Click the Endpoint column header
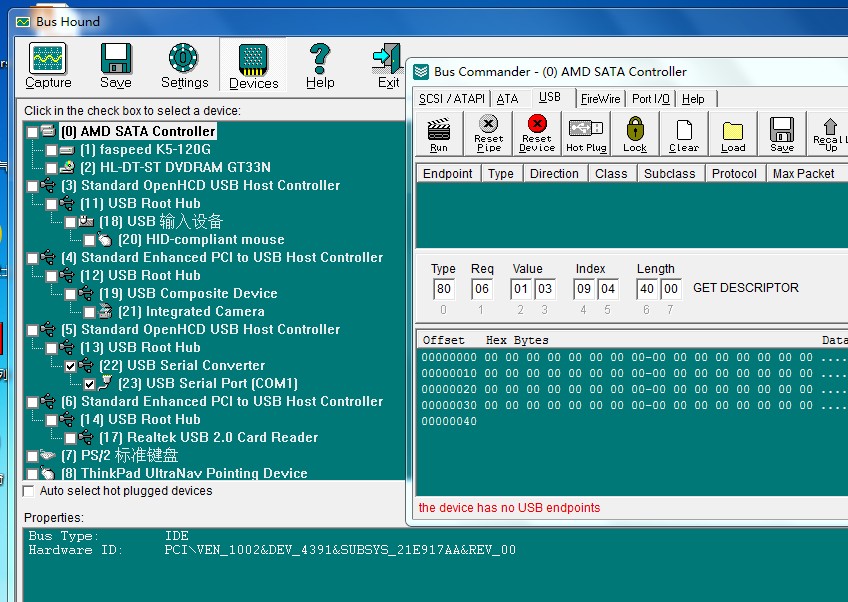Screen dimensions: 848x602 coord(447,173)
